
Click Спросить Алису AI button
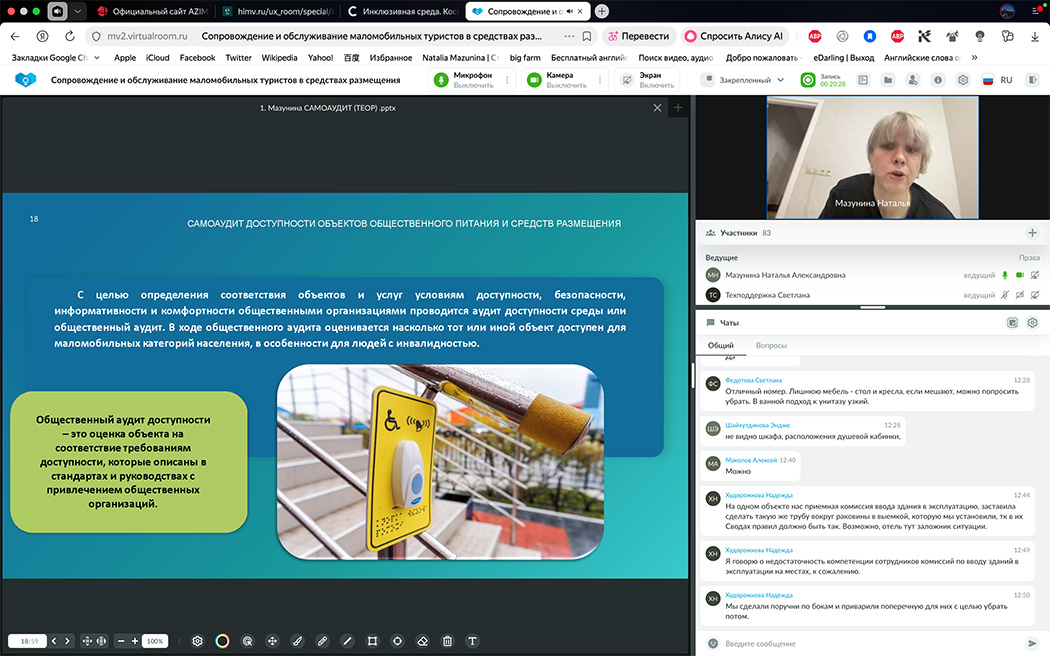click(x=734, y=36)
